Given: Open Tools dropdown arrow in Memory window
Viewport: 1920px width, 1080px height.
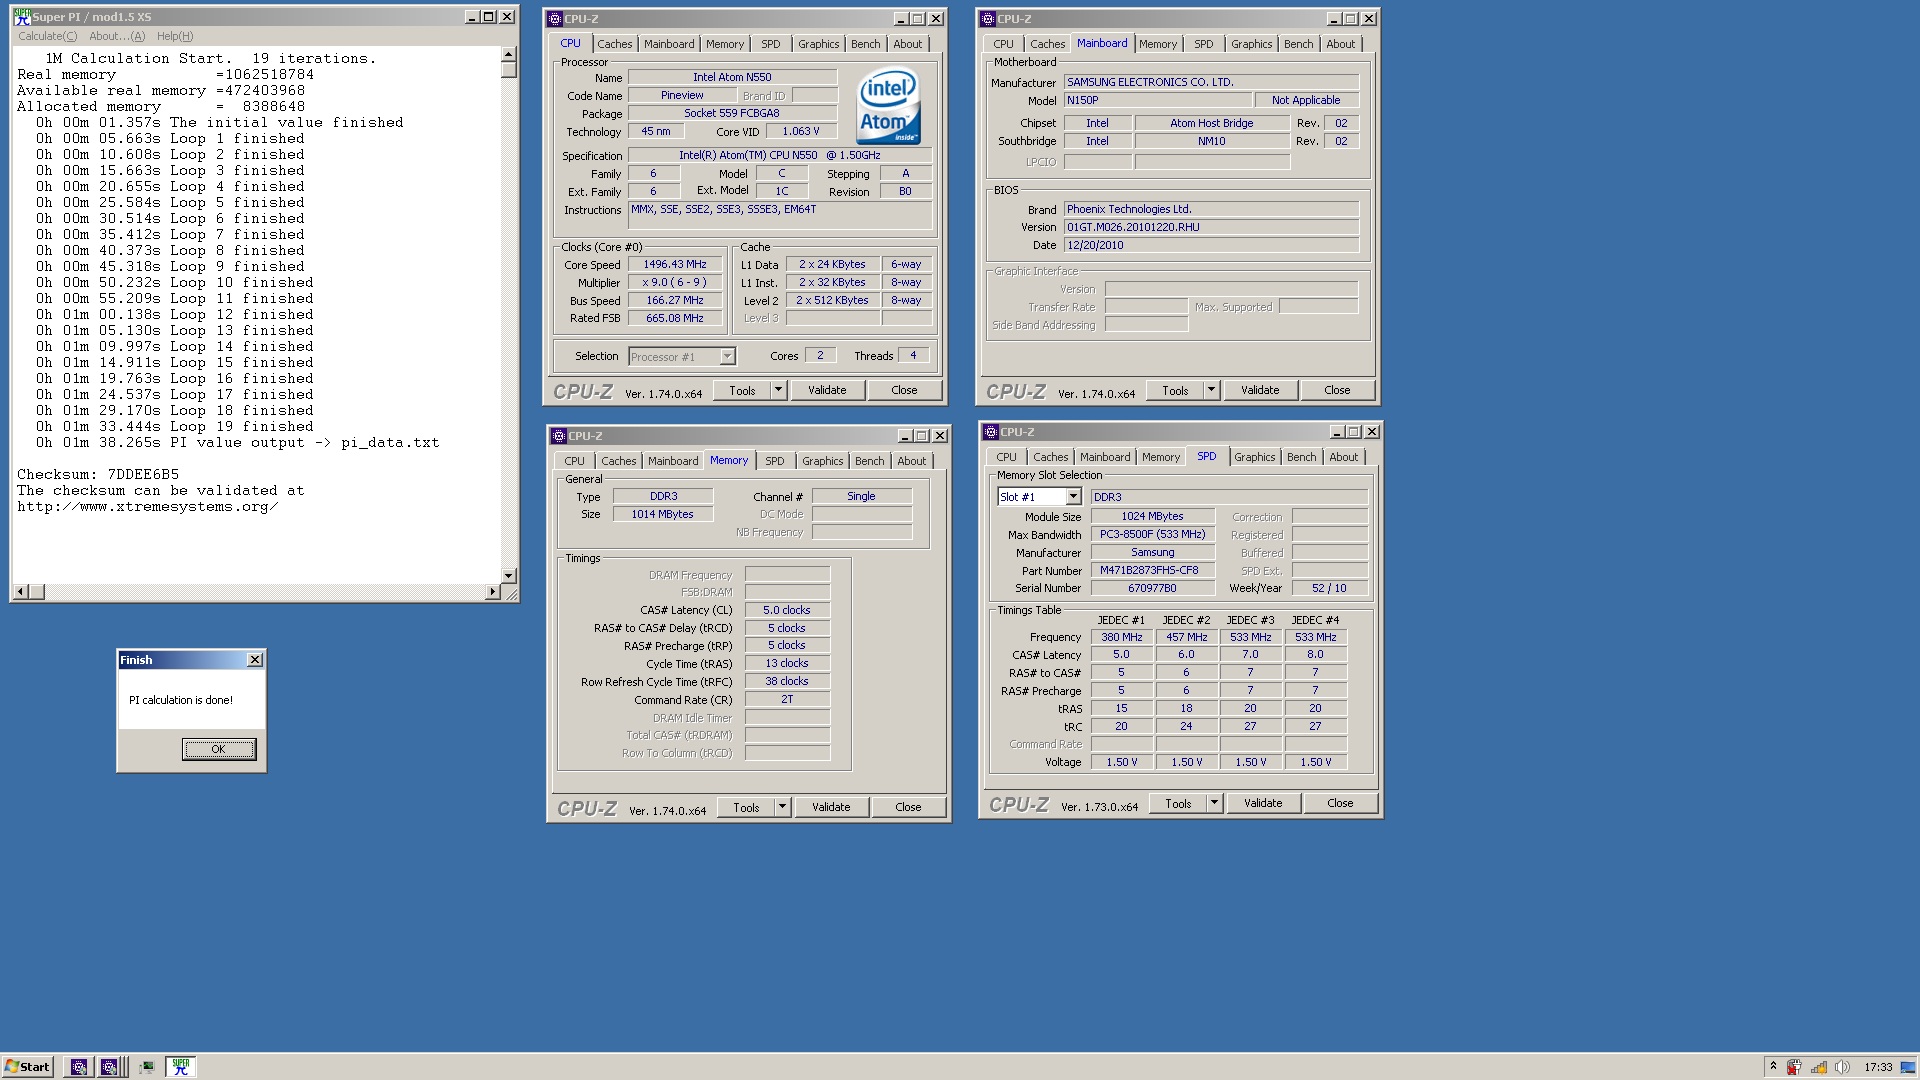Looking at the screenshot, I should [783, 807].
